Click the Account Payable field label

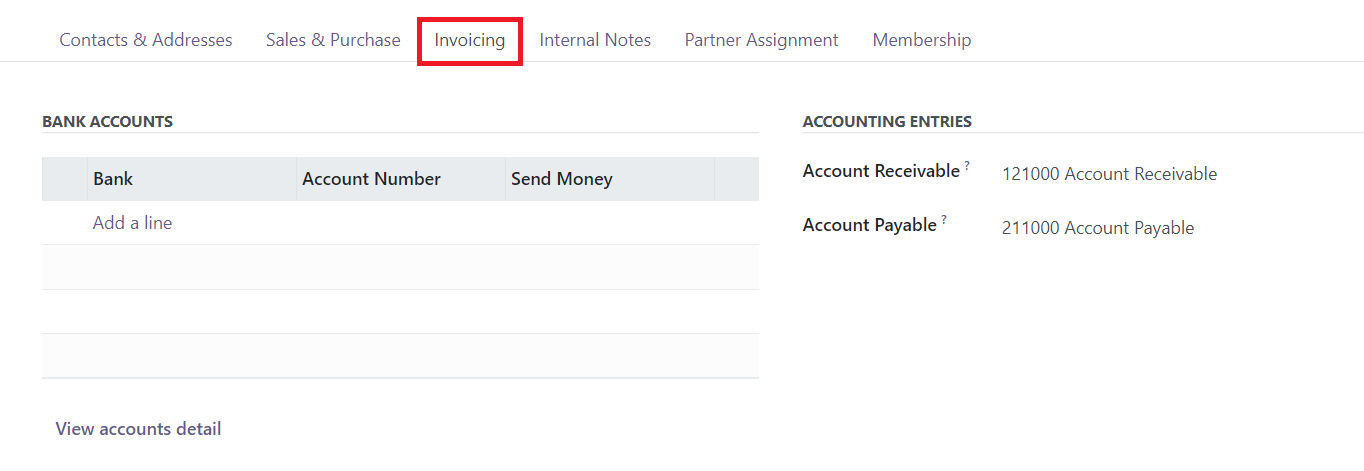tap(869, 225)
